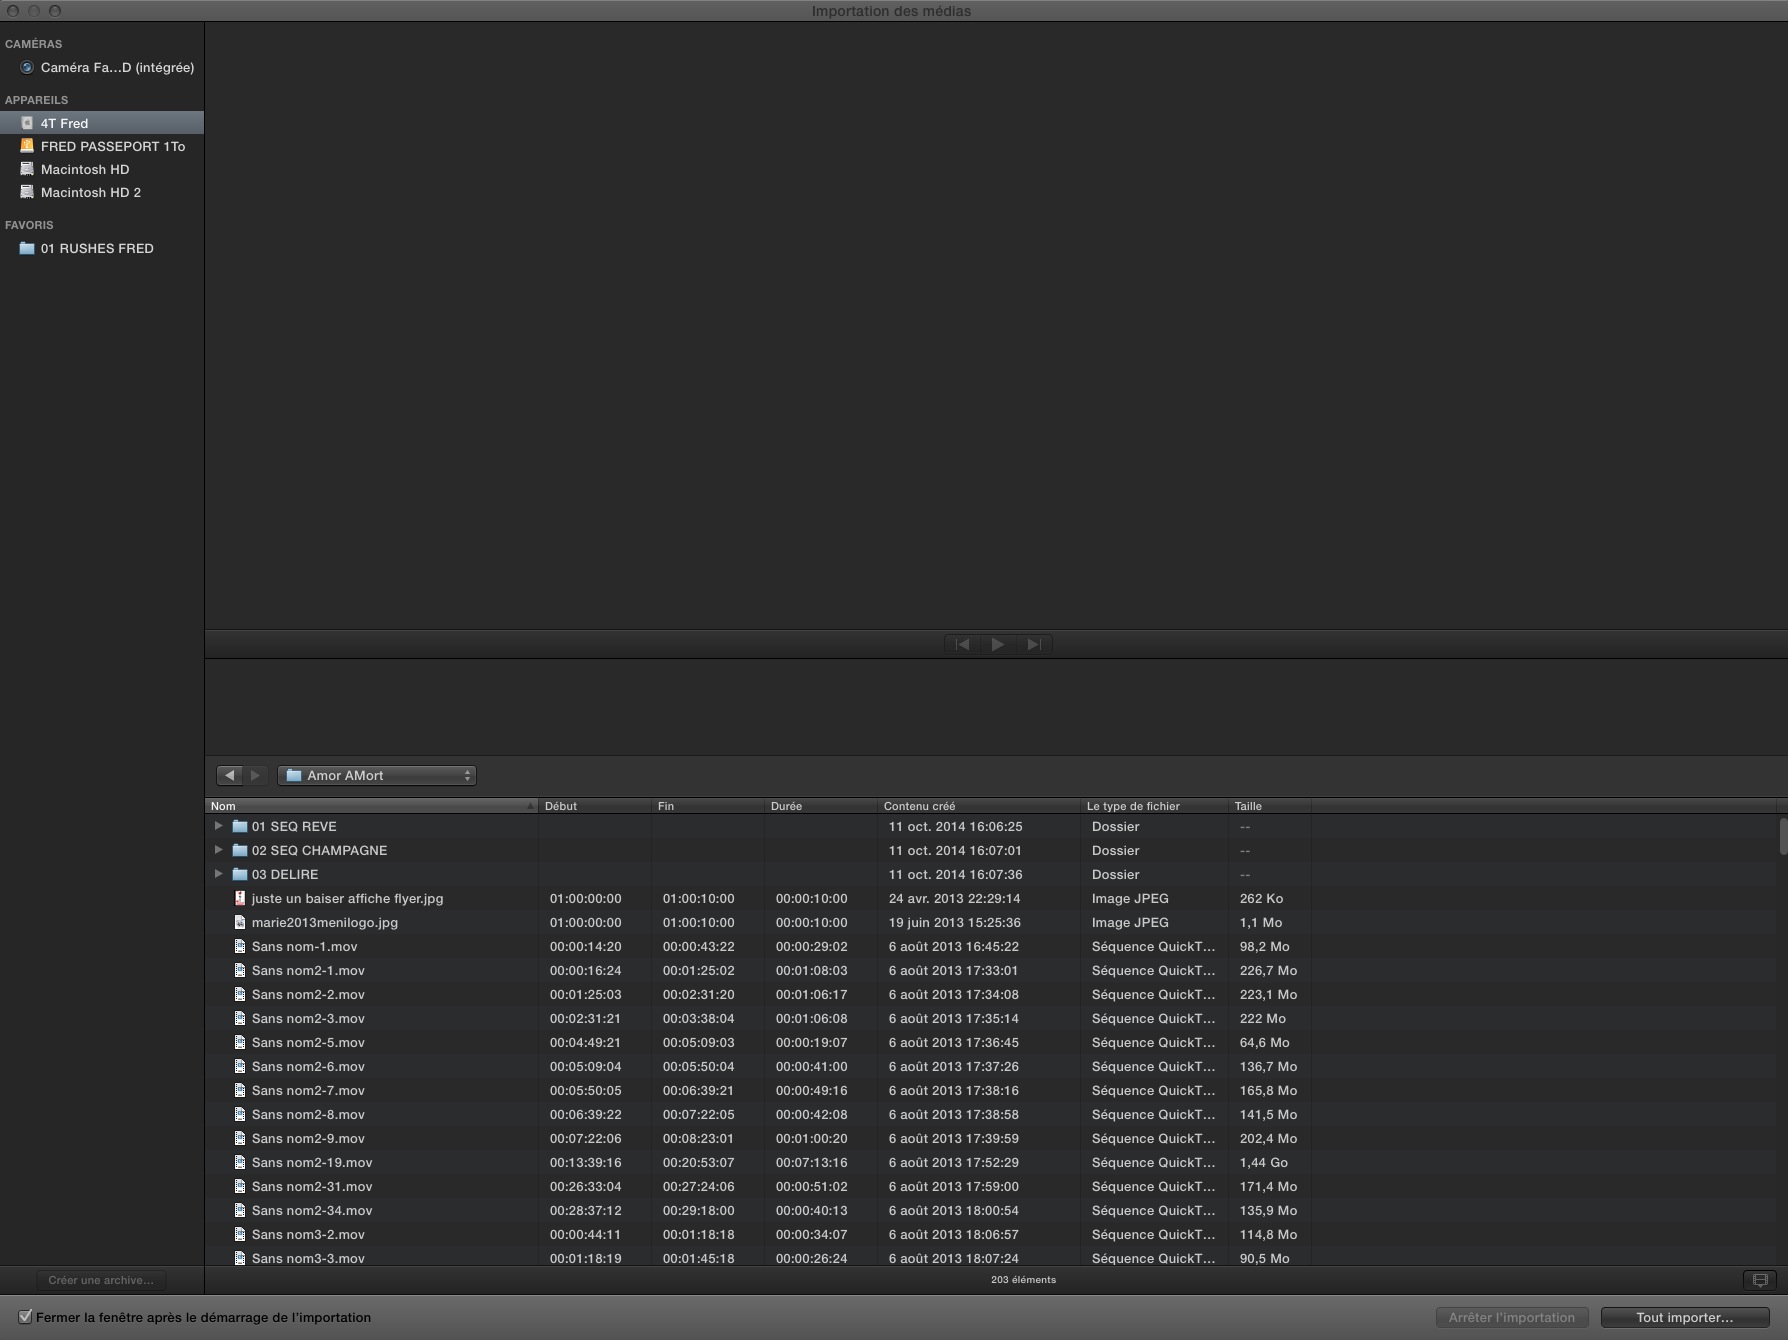This screenshot has height=1340, width=1788.
Task: Sort list by Le type de fichier column
Action: point(1155,806)
